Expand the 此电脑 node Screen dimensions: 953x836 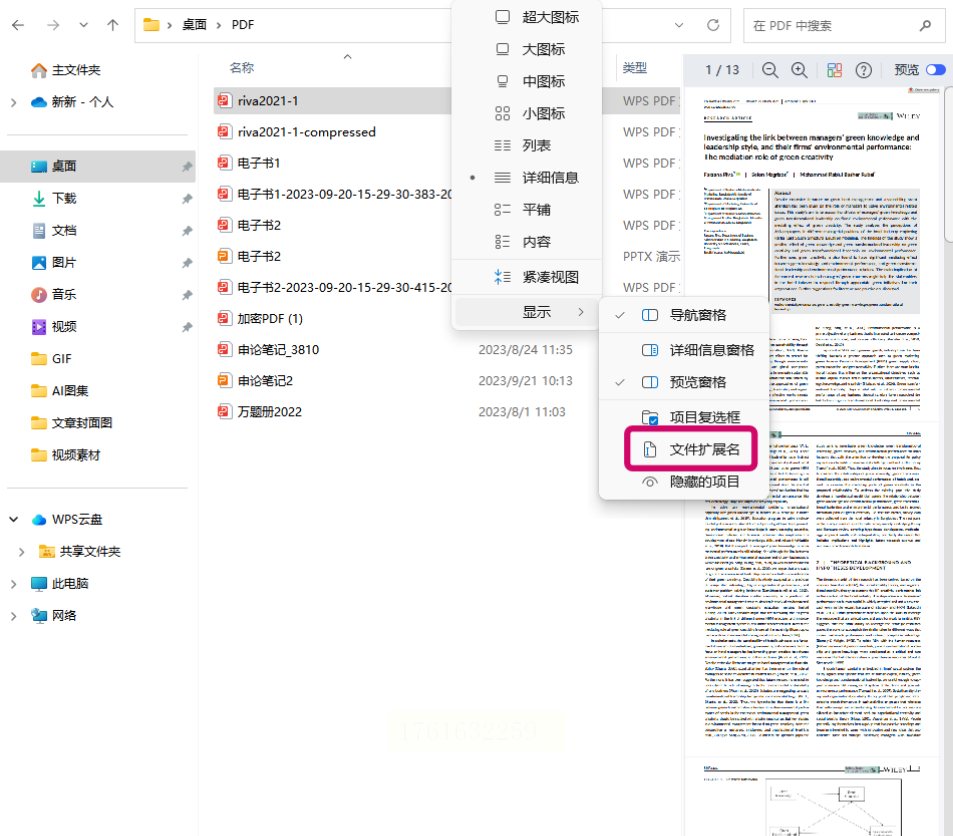(13, 584)
